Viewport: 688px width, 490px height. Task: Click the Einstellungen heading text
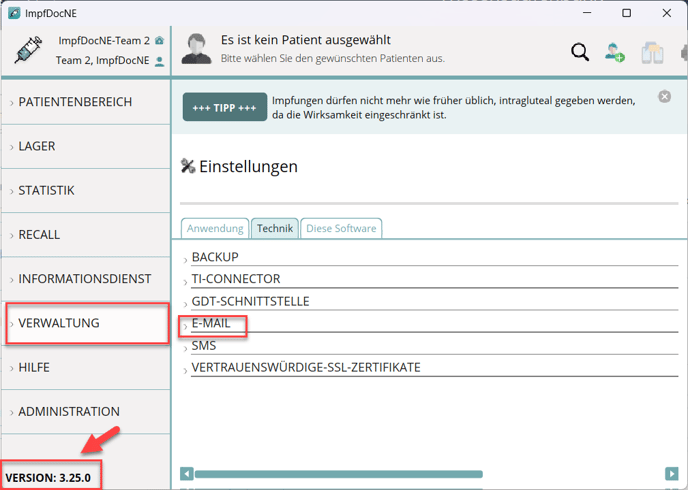(x=248, y=167)
